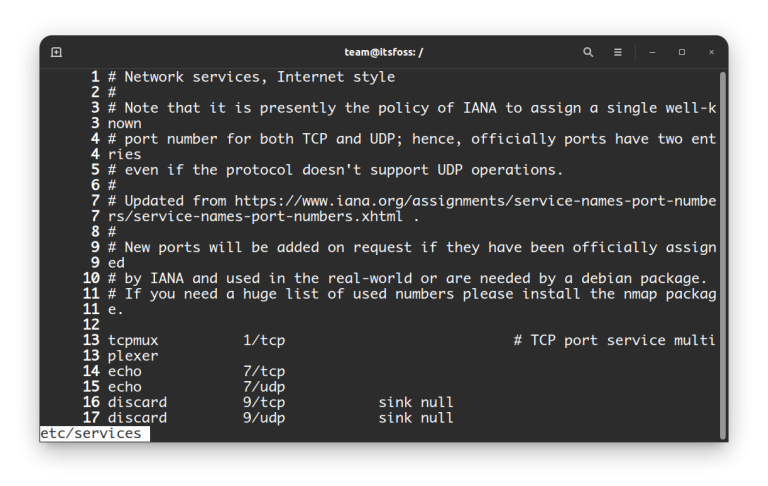The width and height of the screenshot is (768, 486).
Task: Click the '# TCP port service multi' comment
Action: coord(614,340)
